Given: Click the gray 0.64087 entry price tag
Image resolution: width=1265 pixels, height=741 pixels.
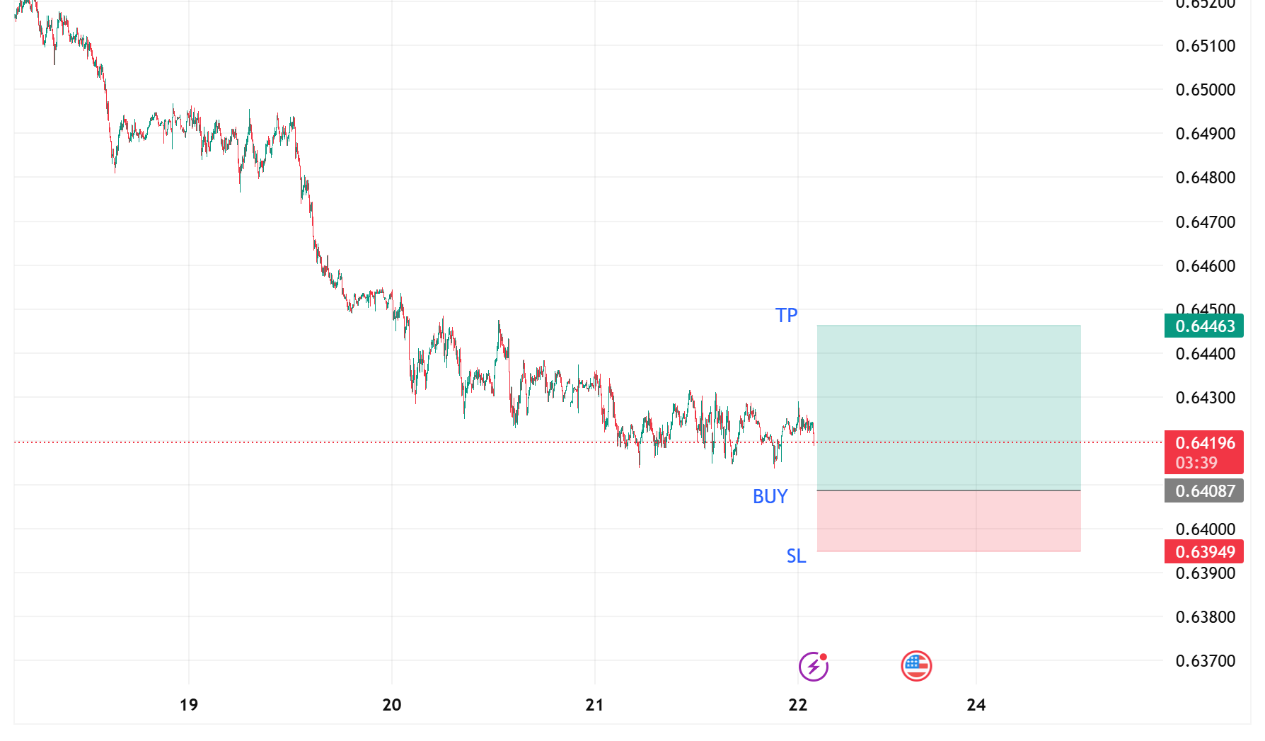Looking at the screenshot, I should coord(1204,491).
